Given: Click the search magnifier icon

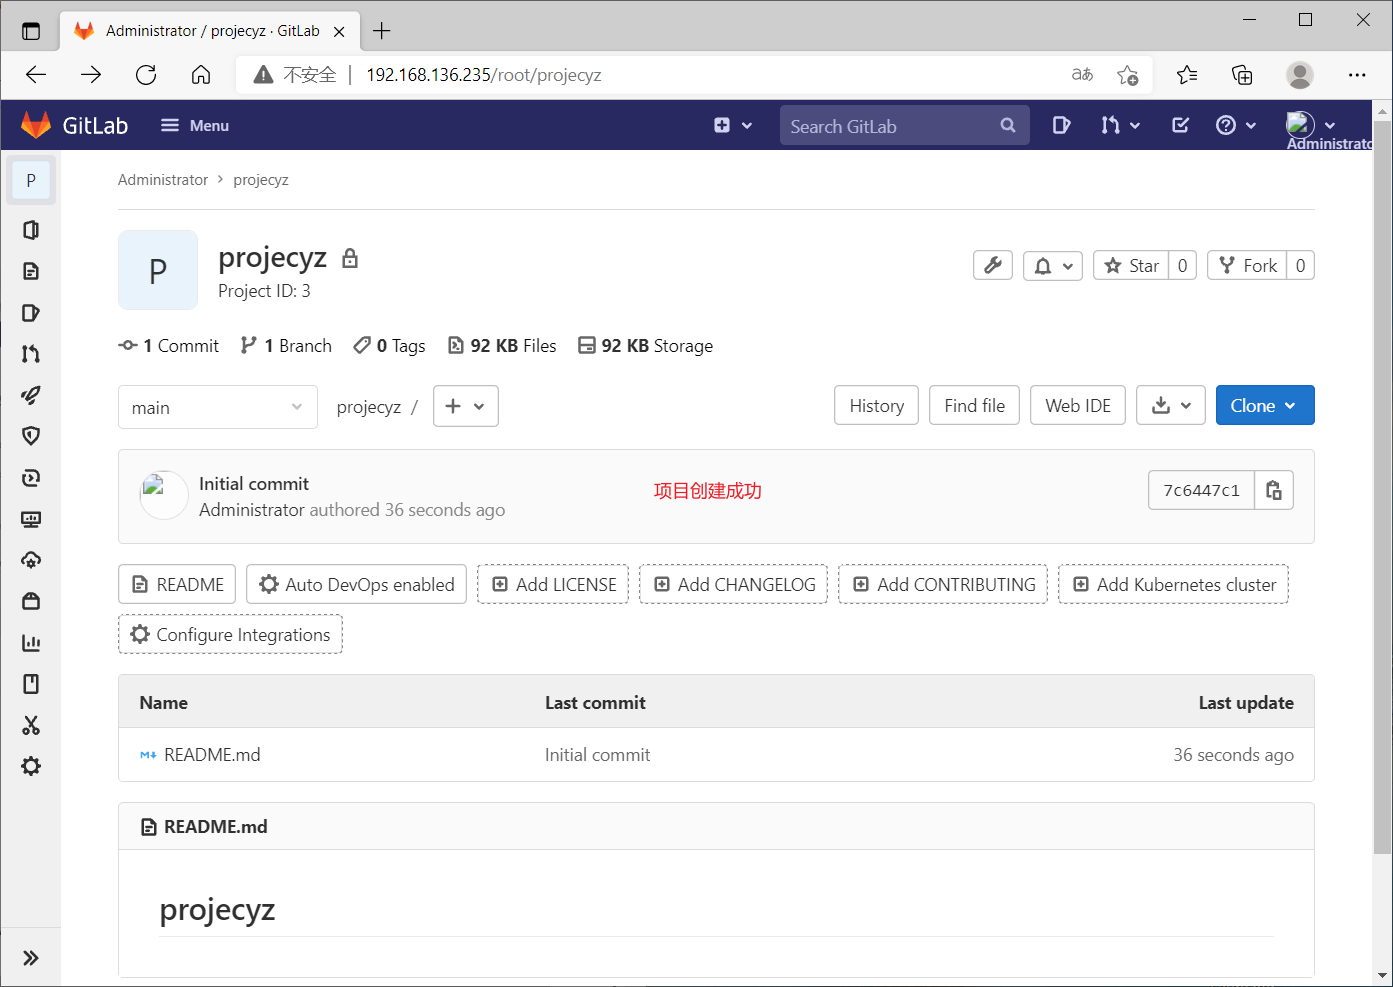Looking at the screenshot, I should pos(1008,126).
